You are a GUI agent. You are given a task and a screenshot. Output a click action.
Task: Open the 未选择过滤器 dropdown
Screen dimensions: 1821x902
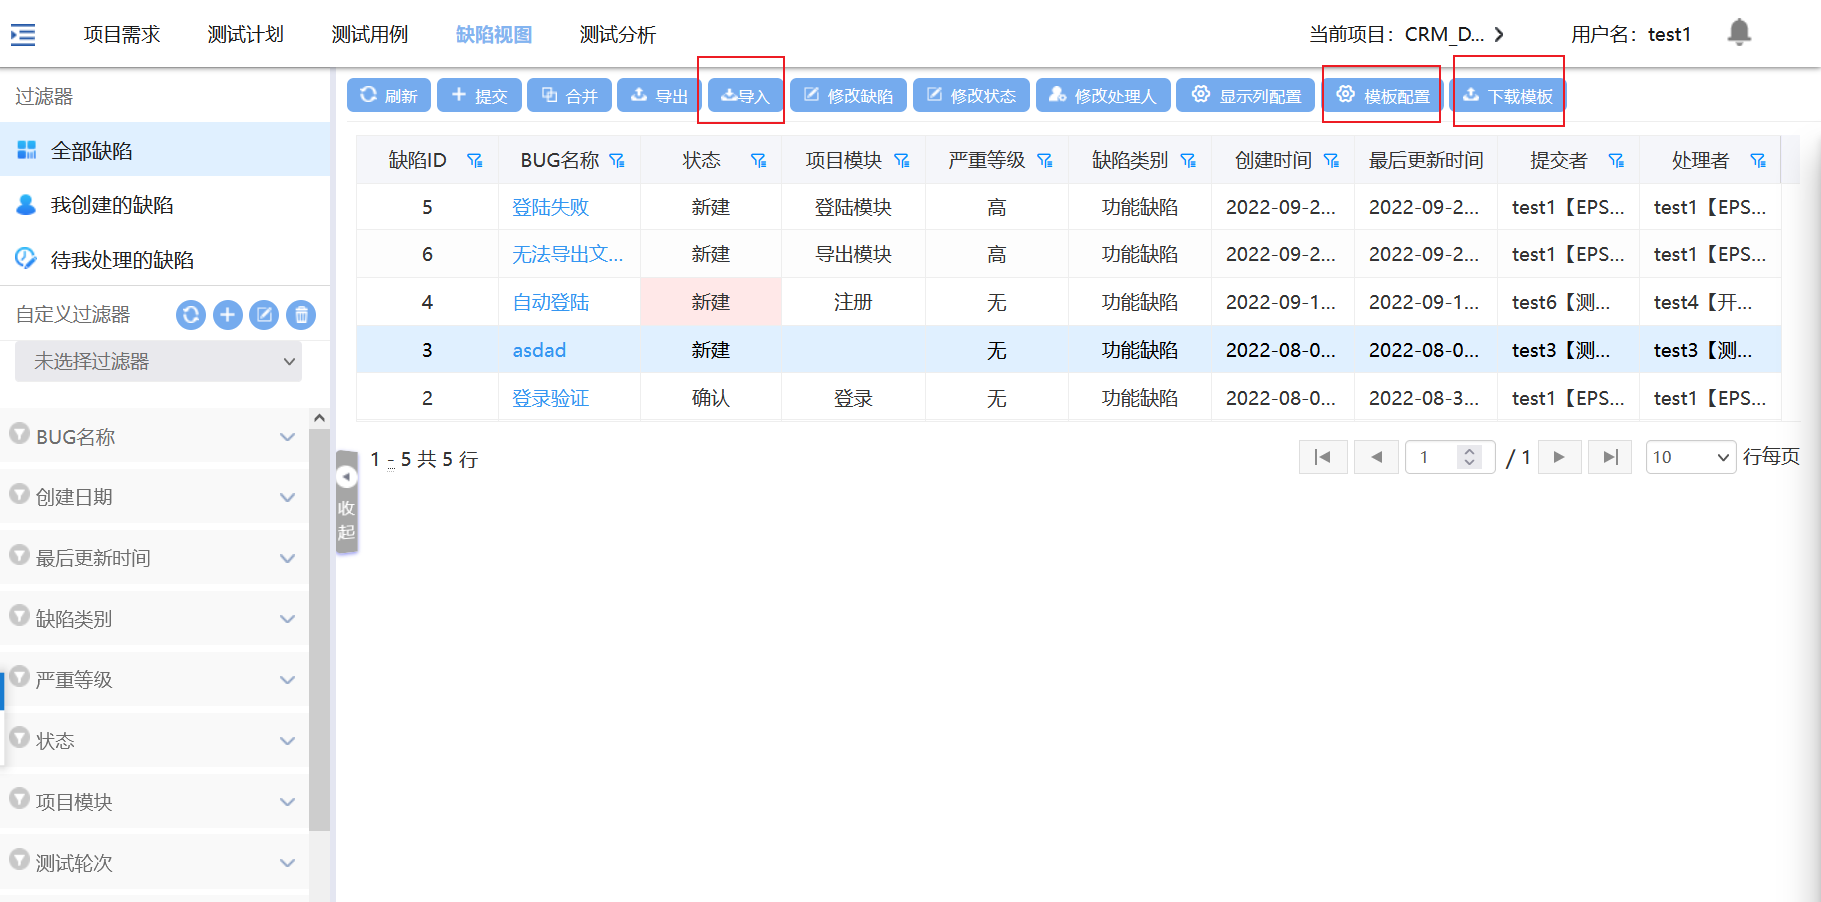pyautogui.click(x=158, y=361)
